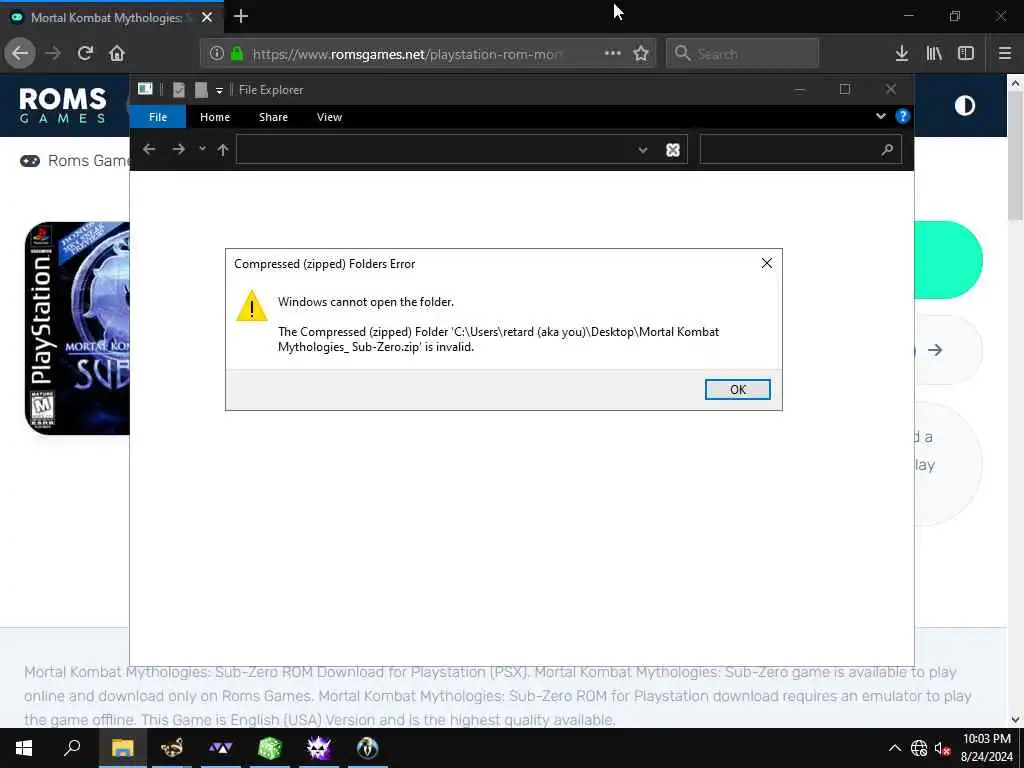
Task: Close the Mortal Kombat Mythologies browser tab
Action: tap(207, 18)
